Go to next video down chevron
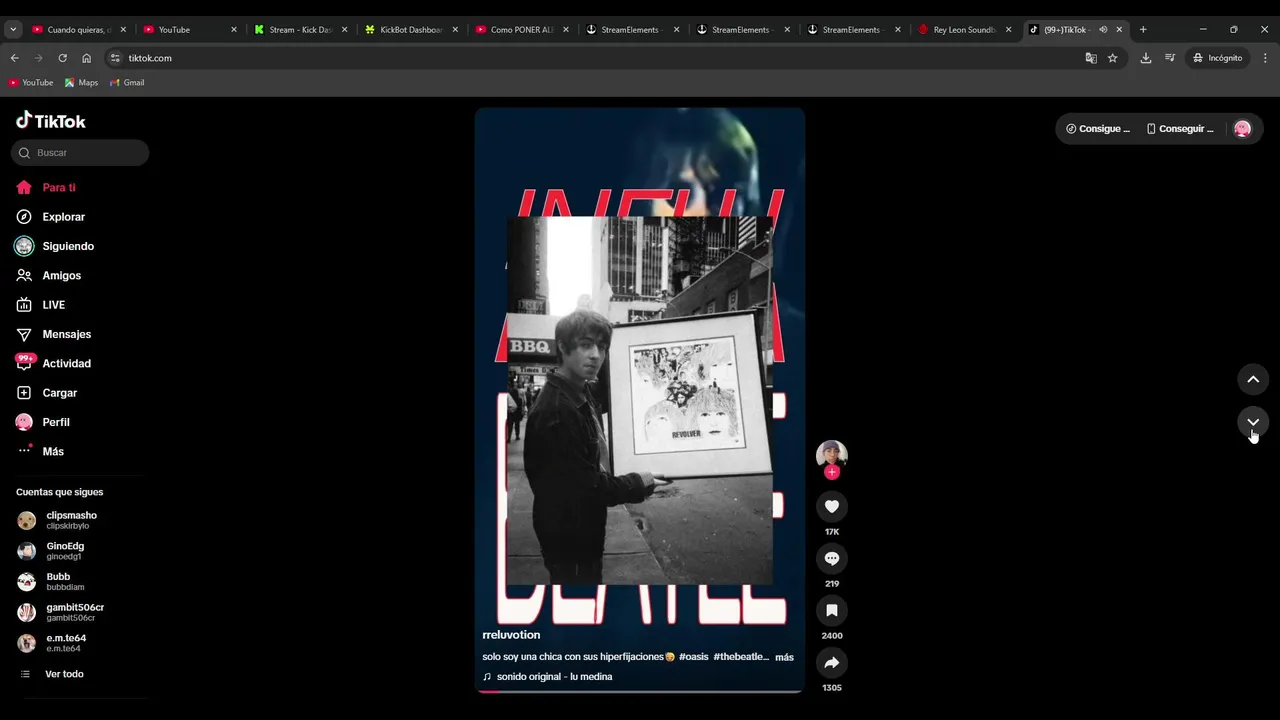 [1253, 422]
